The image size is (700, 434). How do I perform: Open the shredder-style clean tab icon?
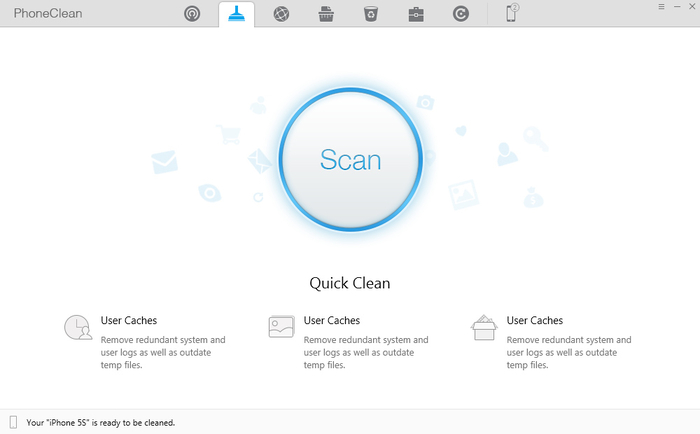(x=325, y=14)
